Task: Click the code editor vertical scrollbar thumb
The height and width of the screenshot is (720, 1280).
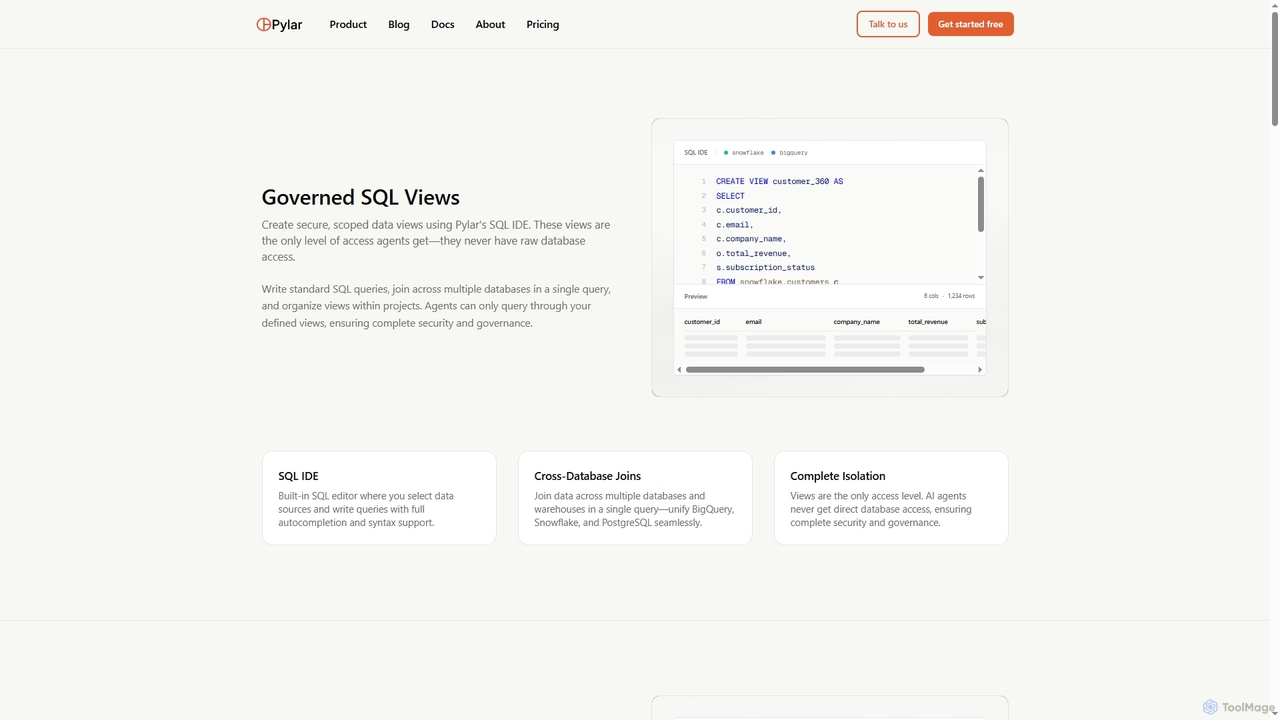Action: tap(981, 204)
